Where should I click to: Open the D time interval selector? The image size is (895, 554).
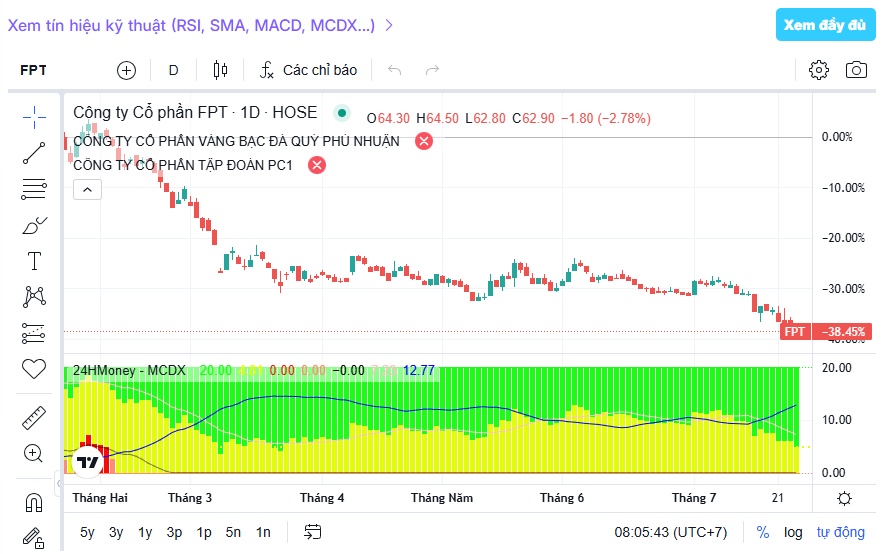click(x=174, y=70)
